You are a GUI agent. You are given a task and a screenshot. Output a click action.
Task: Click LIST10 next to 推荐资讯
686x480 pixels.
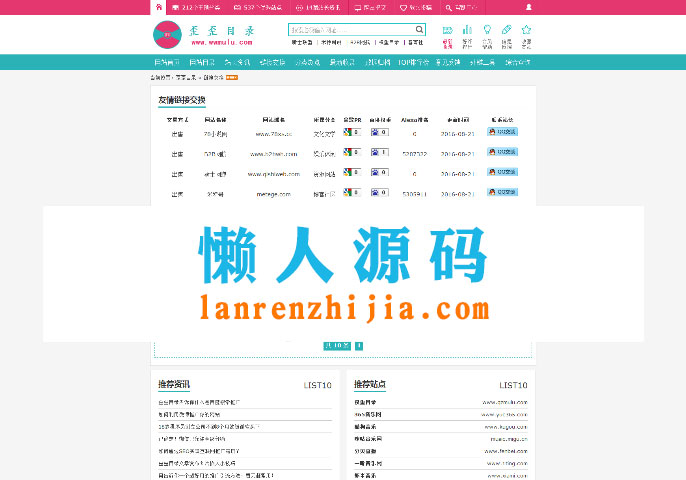(x=318, y=385)
